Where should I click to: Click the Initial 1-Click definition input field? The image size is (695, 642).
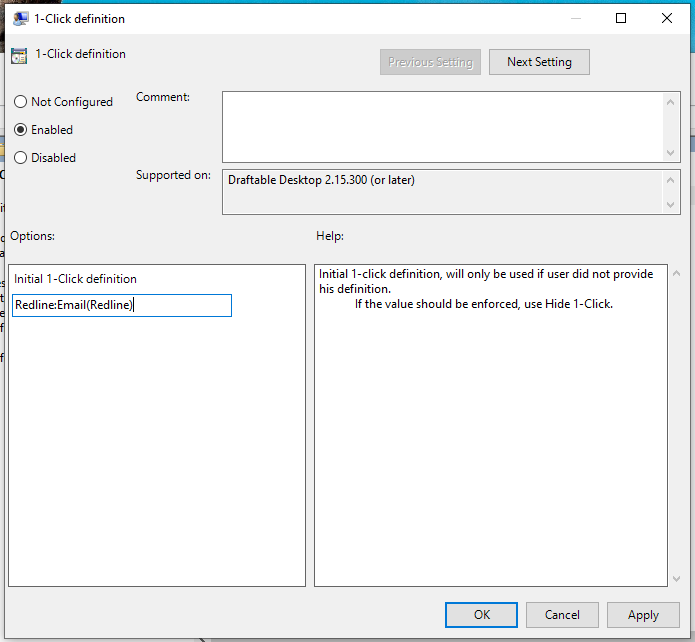pyautogui.click(x=122, y=305)
